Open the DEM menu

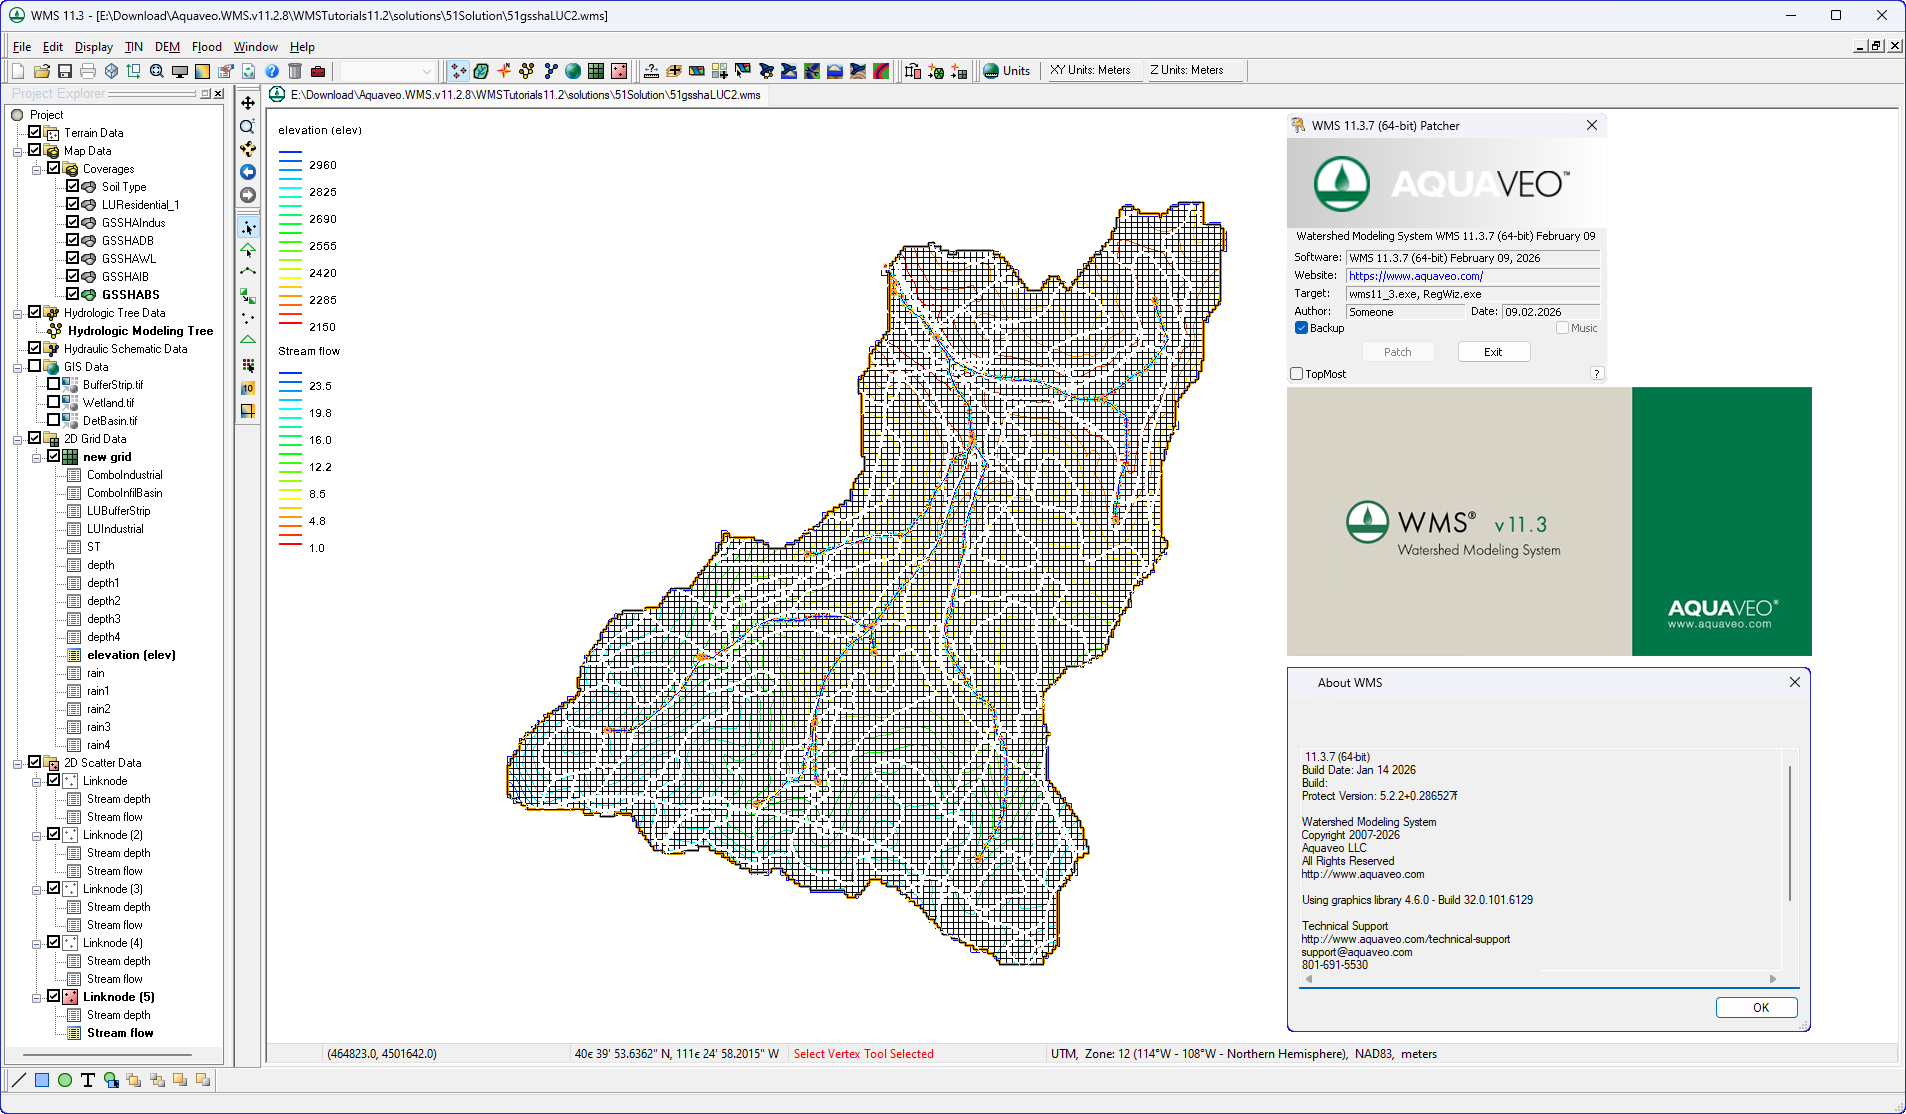point(167,47)
